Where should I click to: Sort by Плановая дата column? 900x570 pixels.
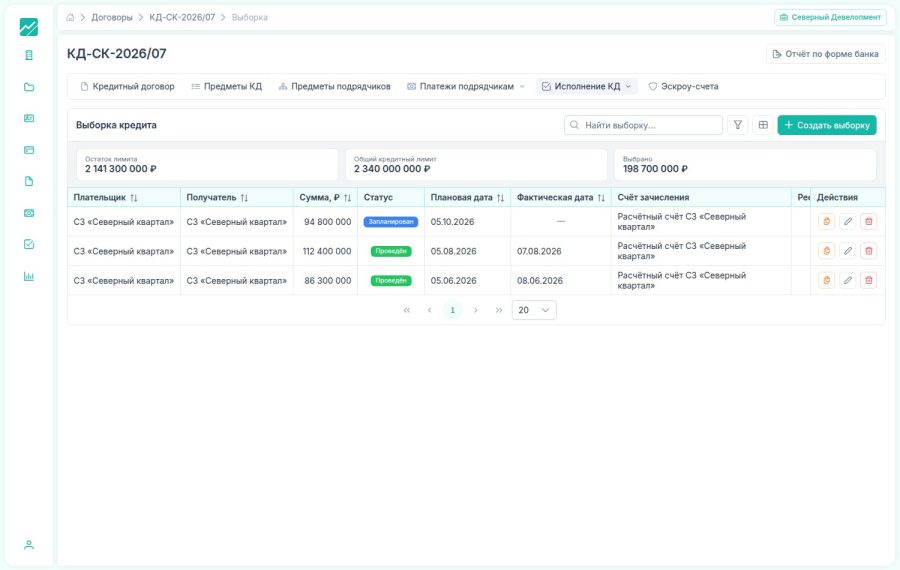pos(501,197)
